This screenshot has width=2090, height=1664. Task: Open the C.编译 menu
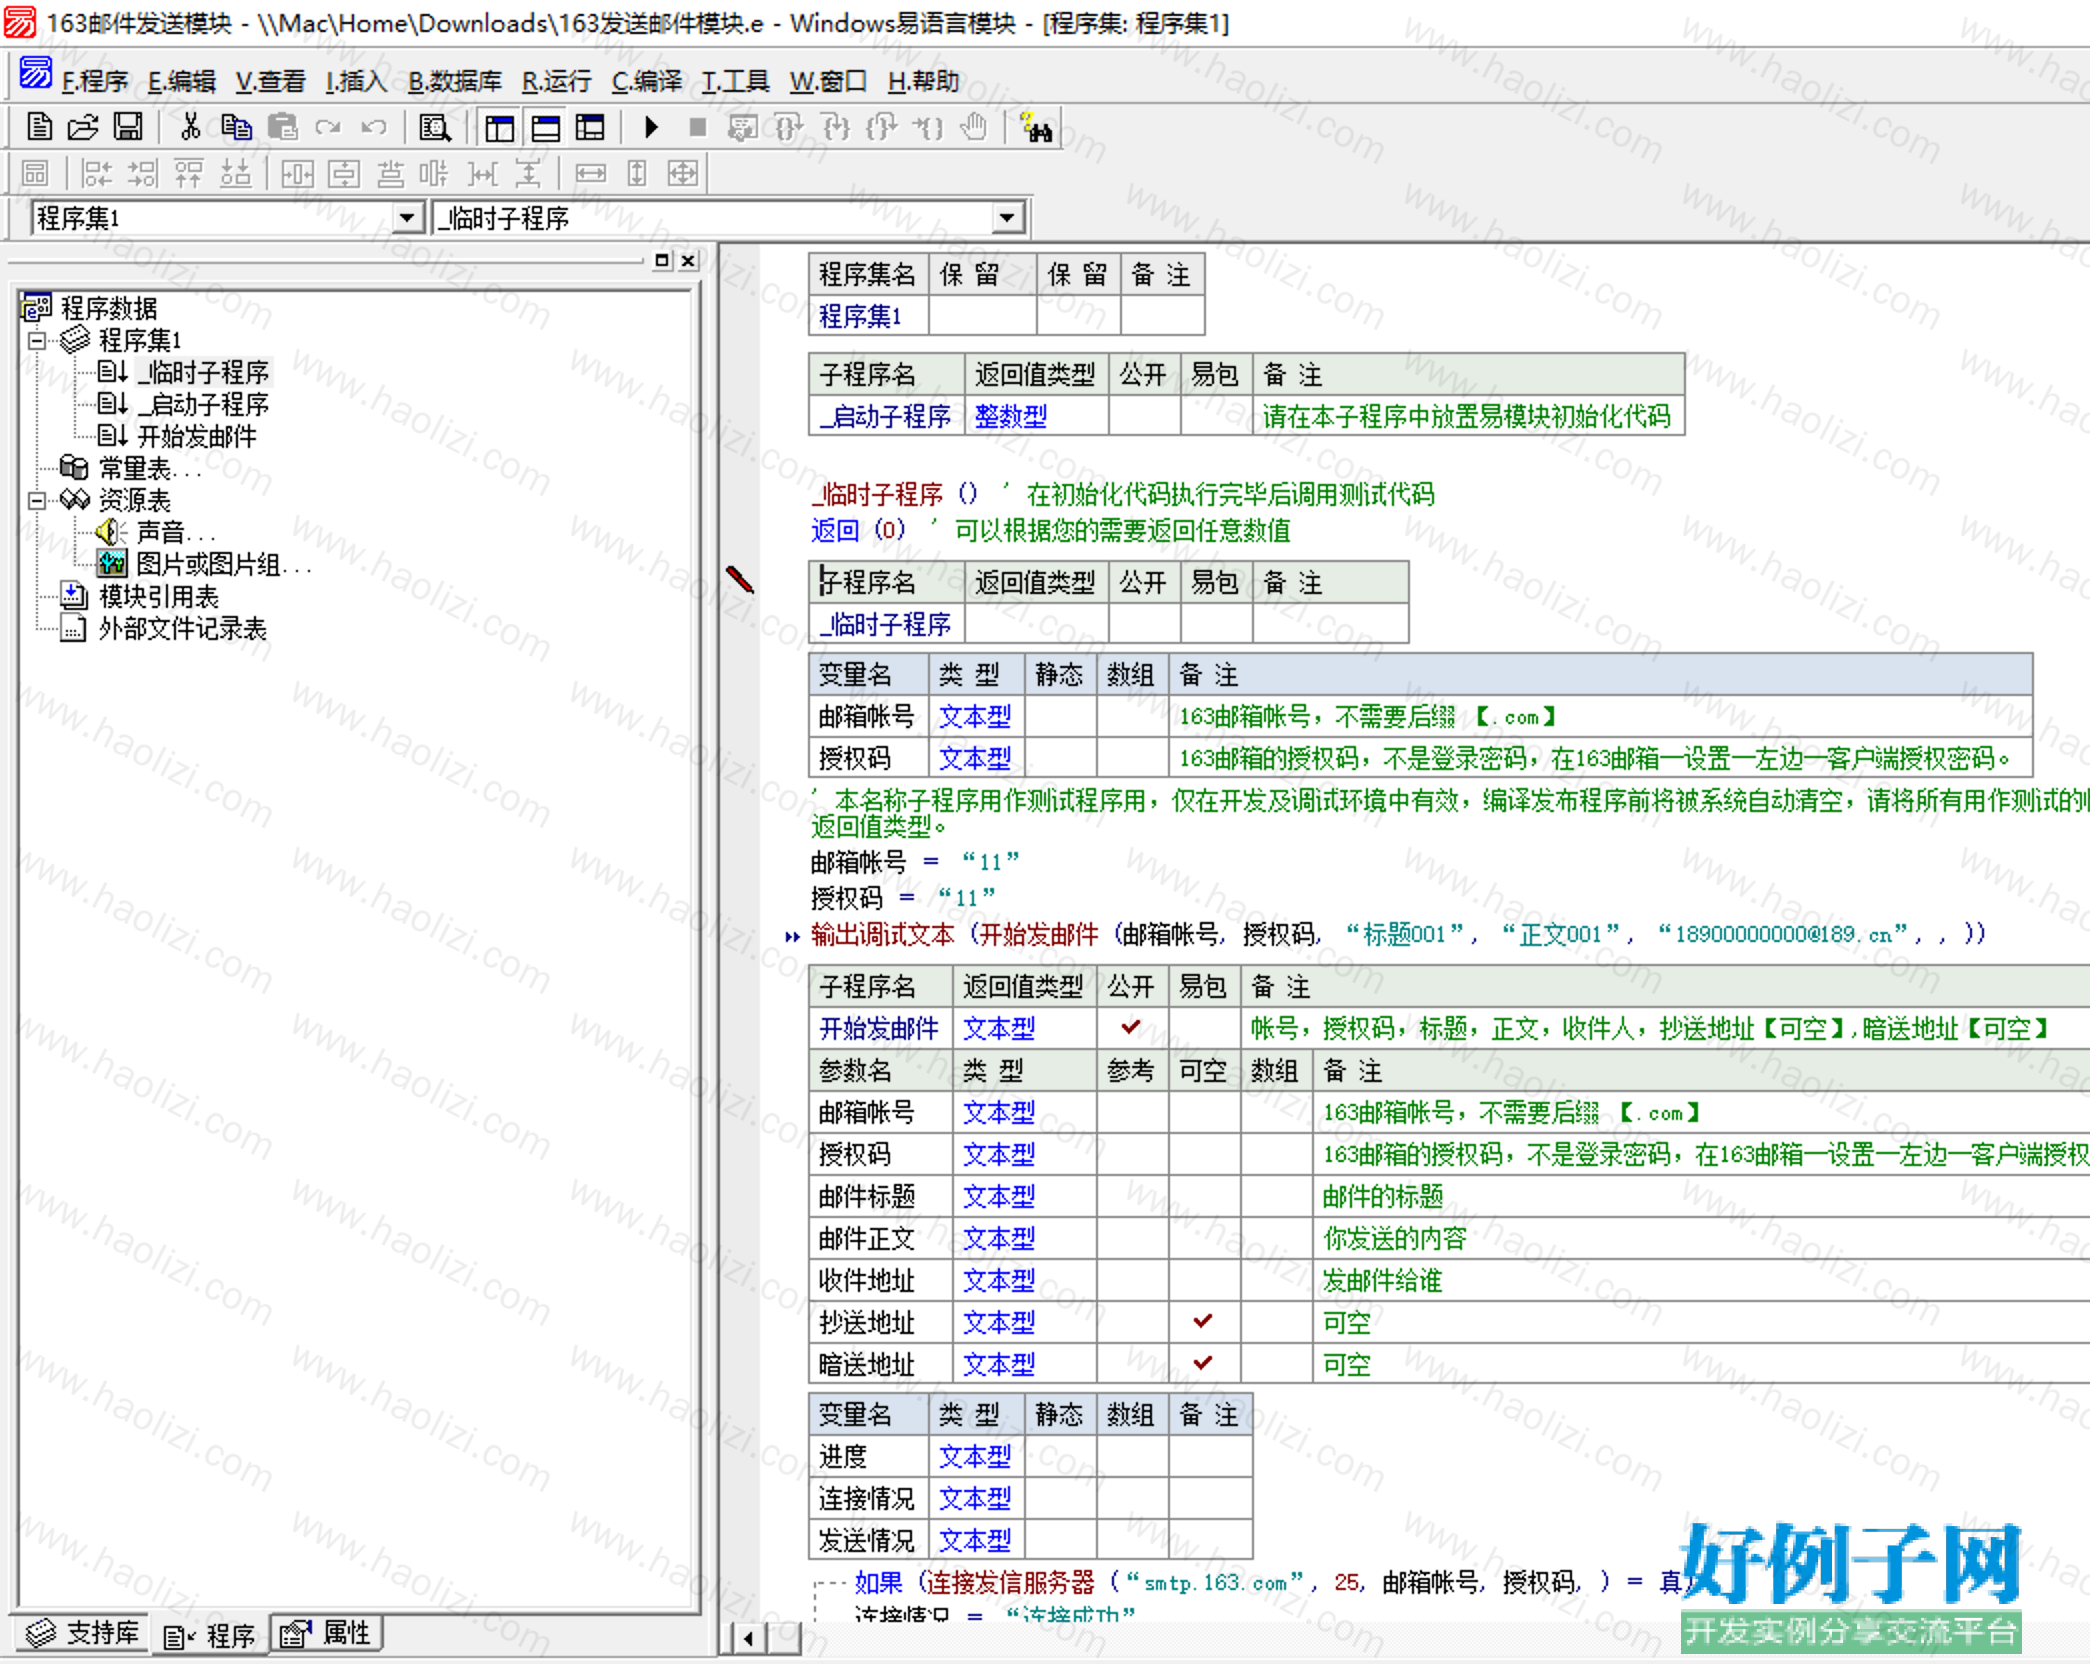pyautogui.click(x=647, y=81)
